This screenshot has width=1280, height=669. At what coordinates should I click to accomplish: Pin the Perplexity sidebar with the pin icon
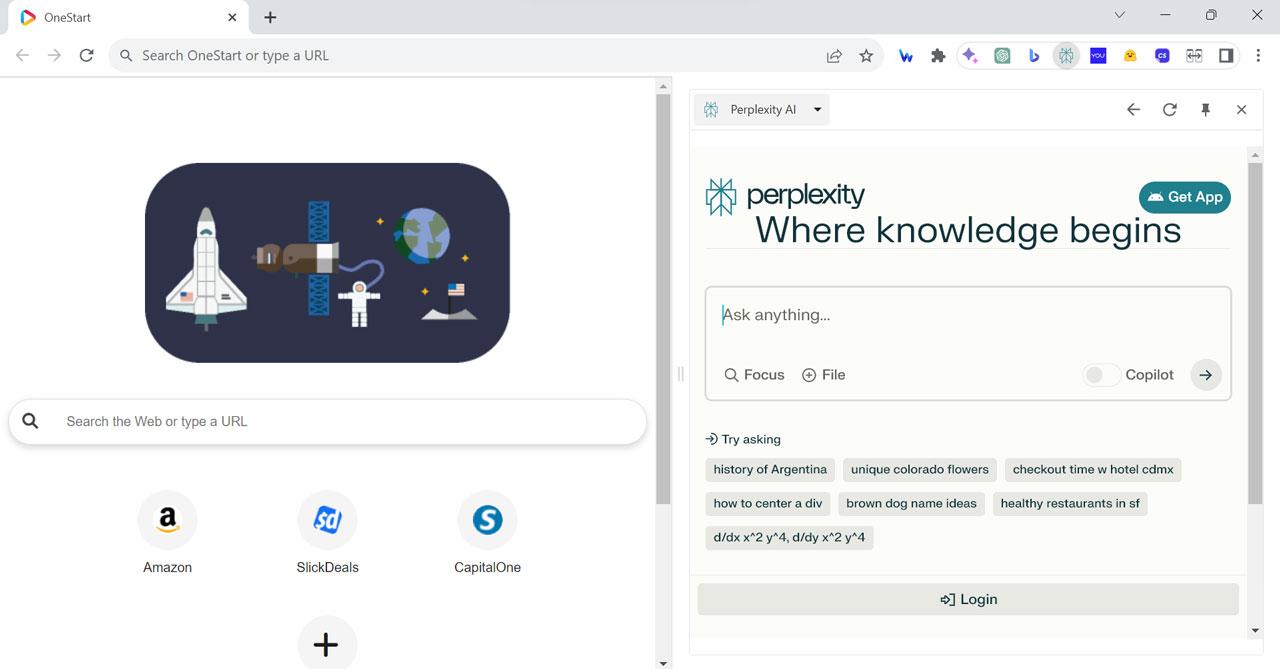(1206, 109)
